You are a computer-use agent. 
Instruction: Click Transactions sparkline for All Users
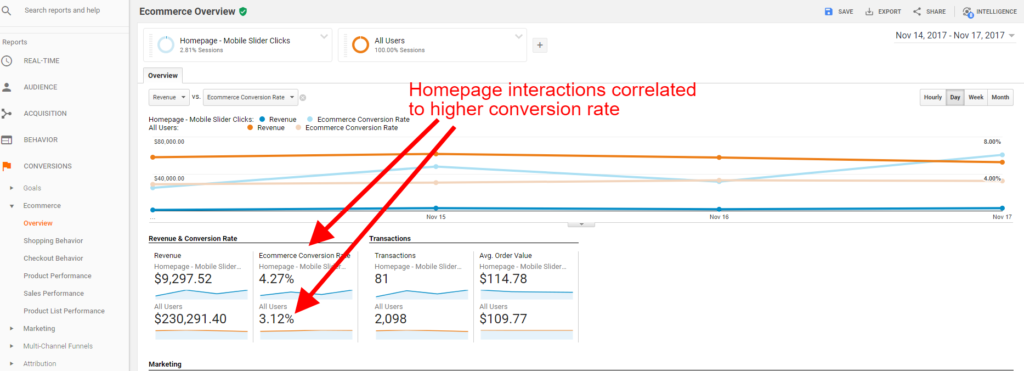(x=422, y=333)
